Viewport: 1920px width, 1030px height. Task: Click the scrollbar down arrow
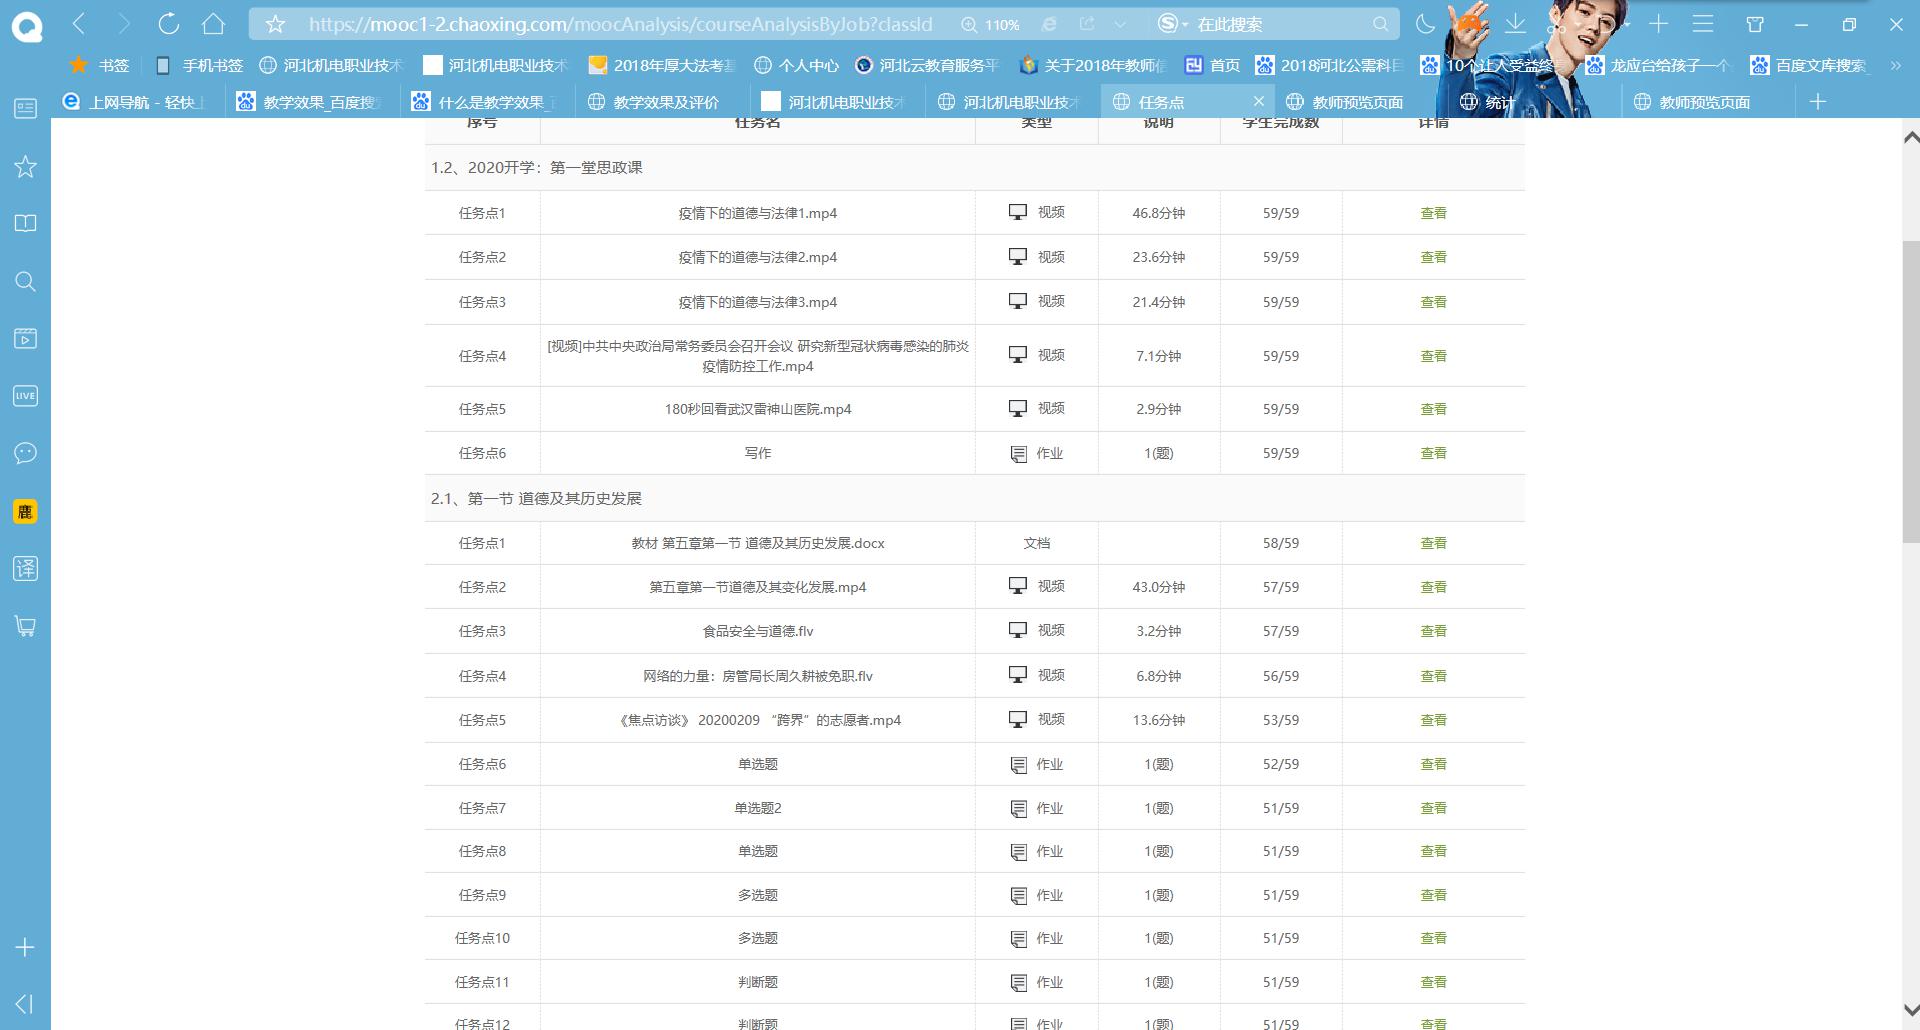(1910, 1010)
